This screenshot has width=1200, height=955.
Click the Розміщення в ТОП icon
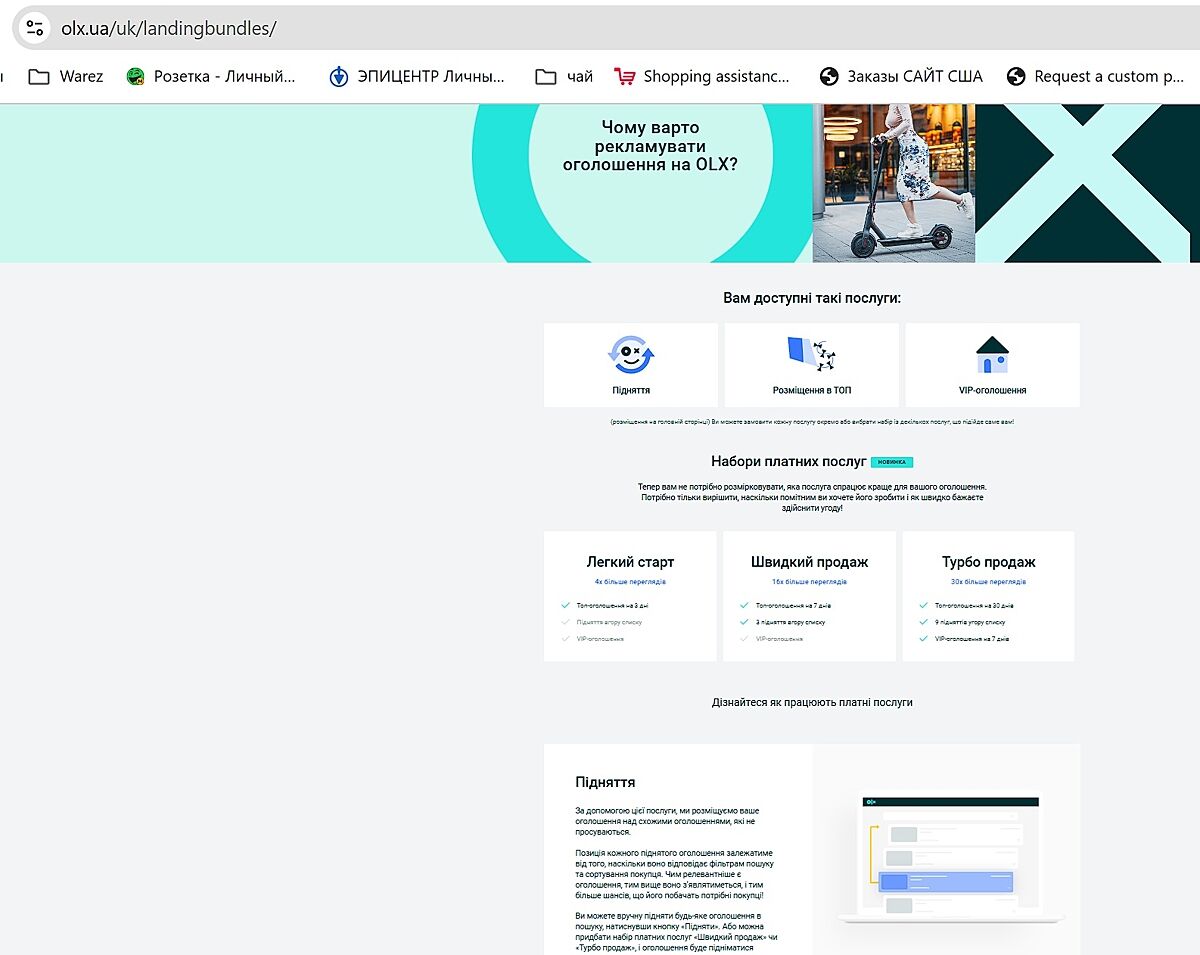pyautogui.click(x=811, y=354)
